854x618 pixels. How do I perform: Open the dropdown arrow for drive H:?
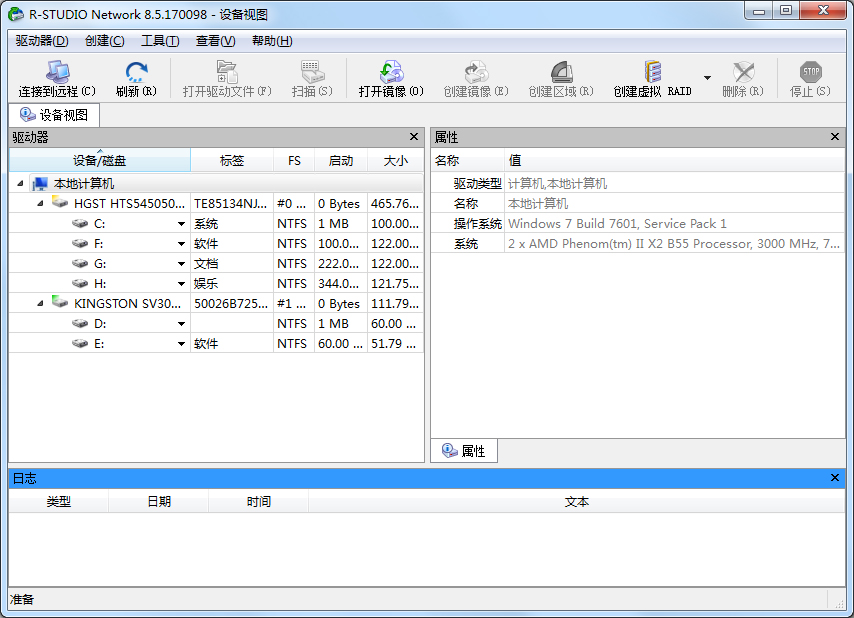pyautogui.click(x=181, y=284)
